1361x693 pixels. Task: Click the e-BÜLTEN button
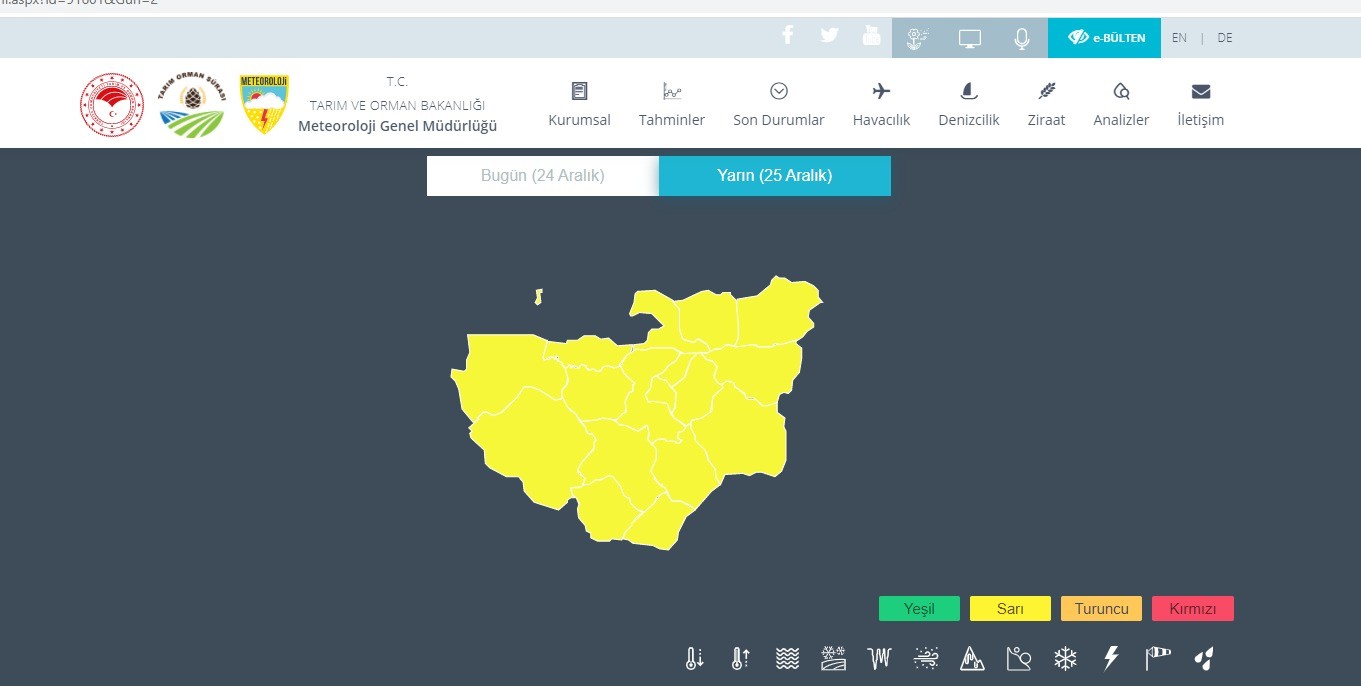point(1104,38)
